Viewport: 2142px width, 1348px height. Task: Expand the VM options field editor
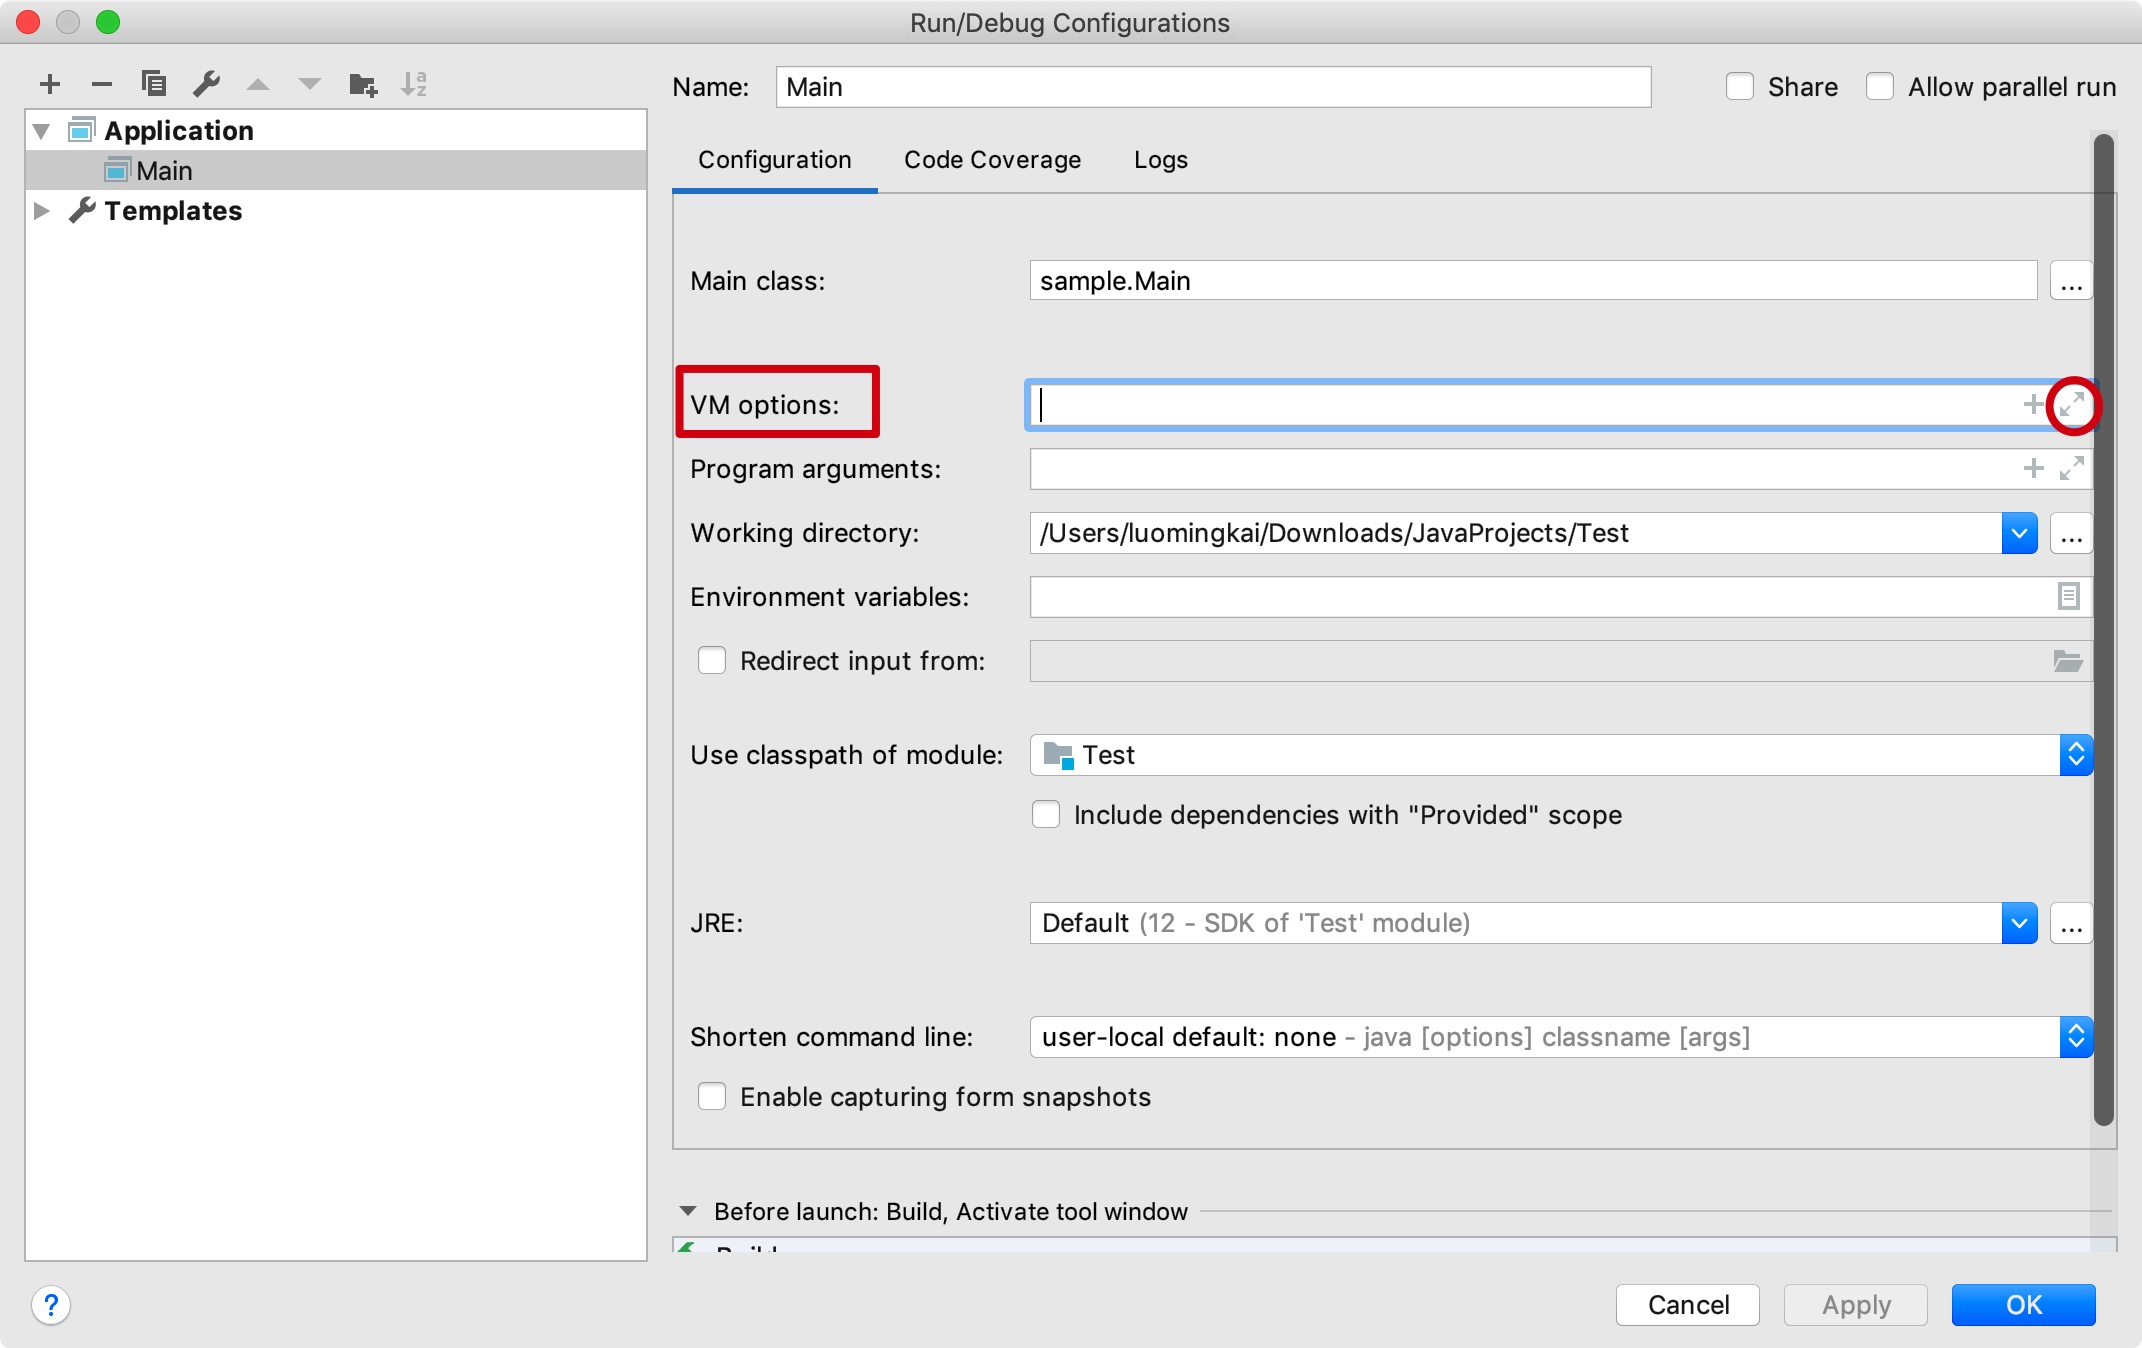coord(2072,405)
